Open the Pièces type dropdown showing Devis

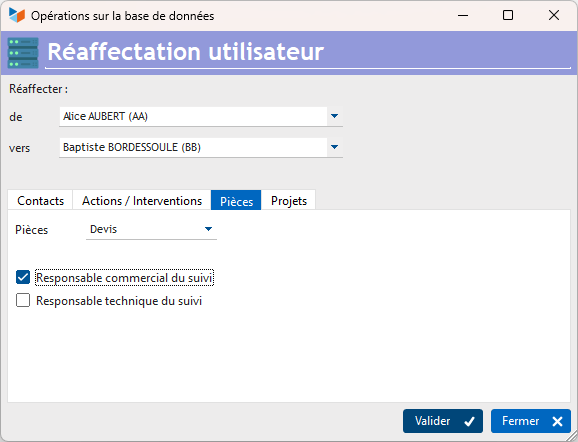click(x=152, y=229)
